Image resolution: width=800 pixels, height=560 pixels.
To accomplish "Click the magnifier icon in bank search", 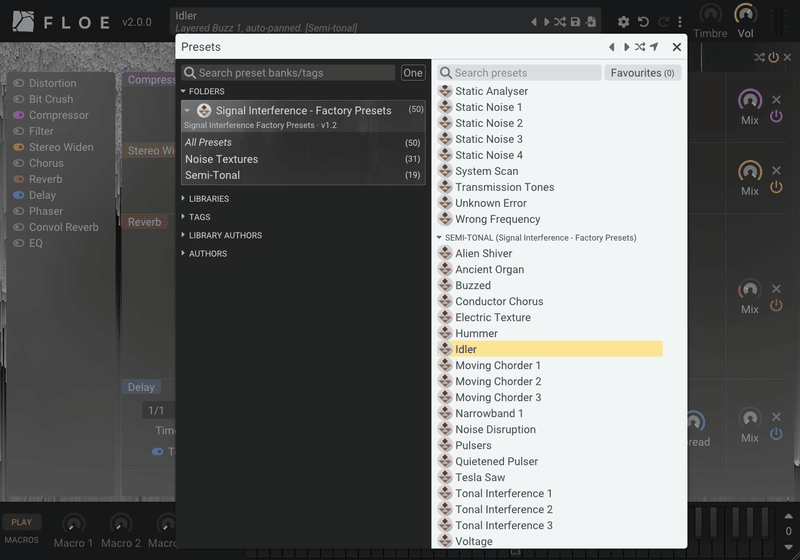I will [x=190, y=73].
